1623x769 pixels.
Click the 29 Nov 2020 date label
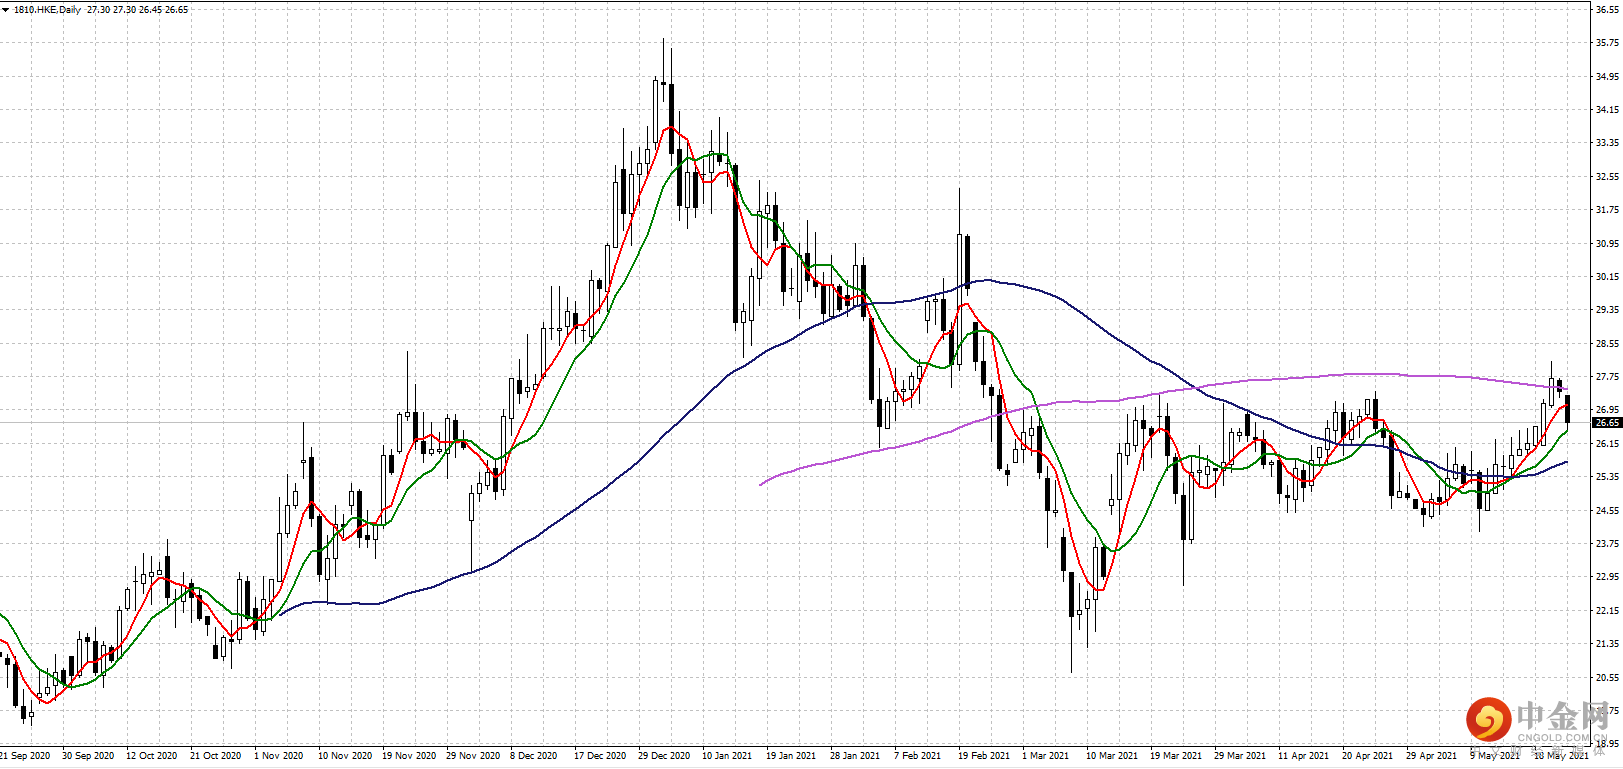473,756
